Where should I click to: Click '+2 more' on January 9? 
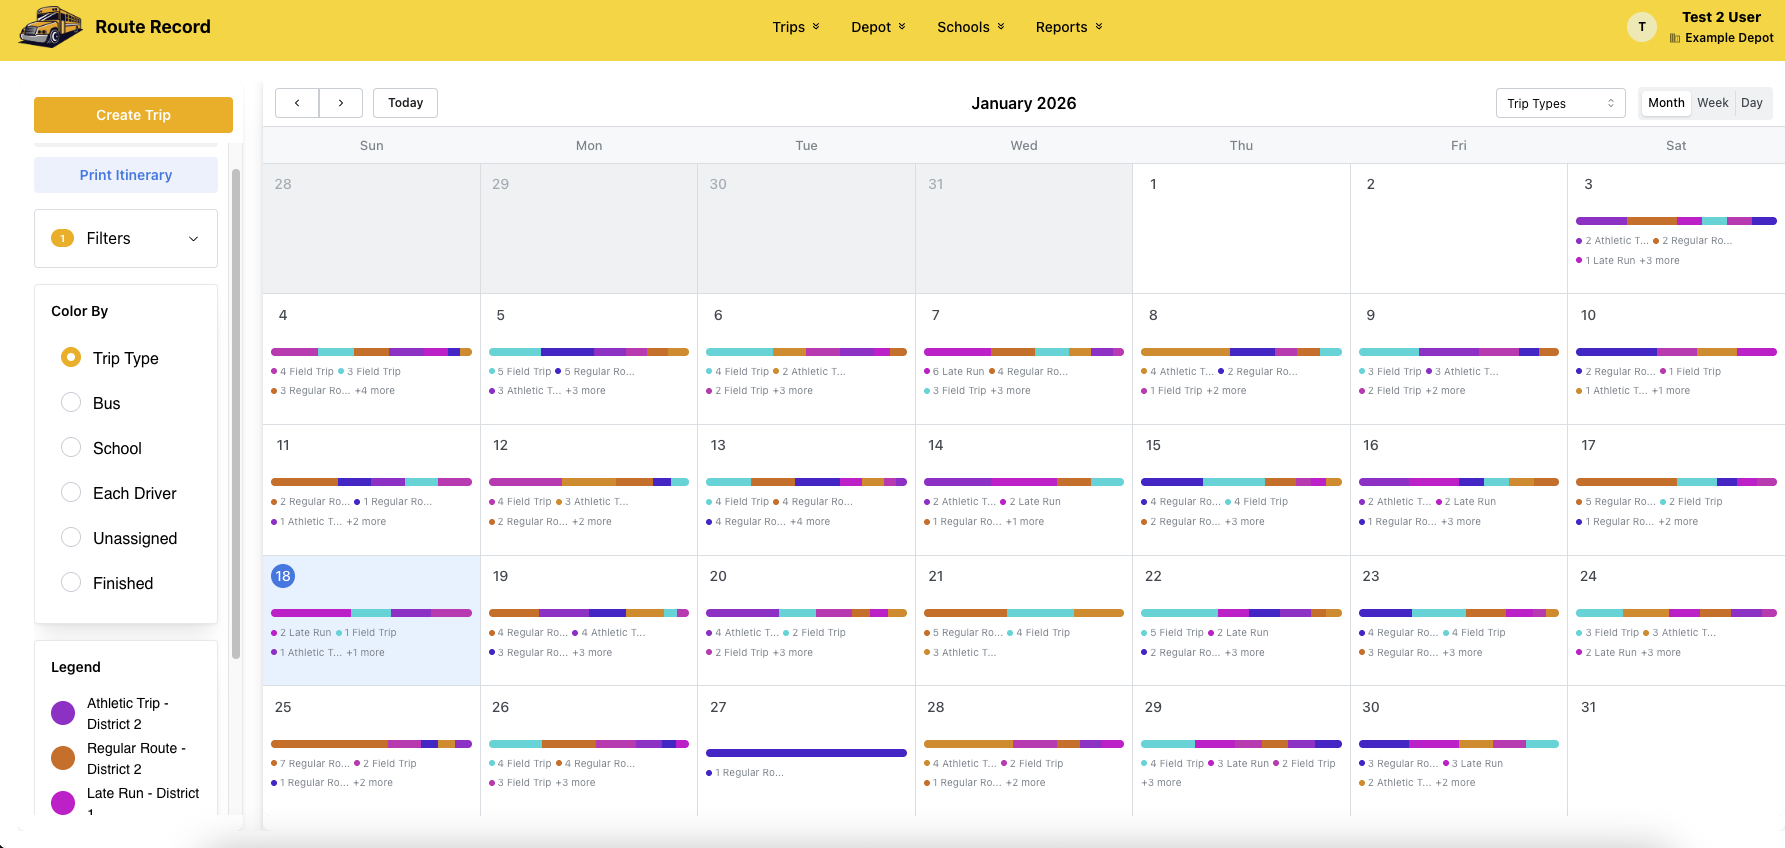(1445, 391)
